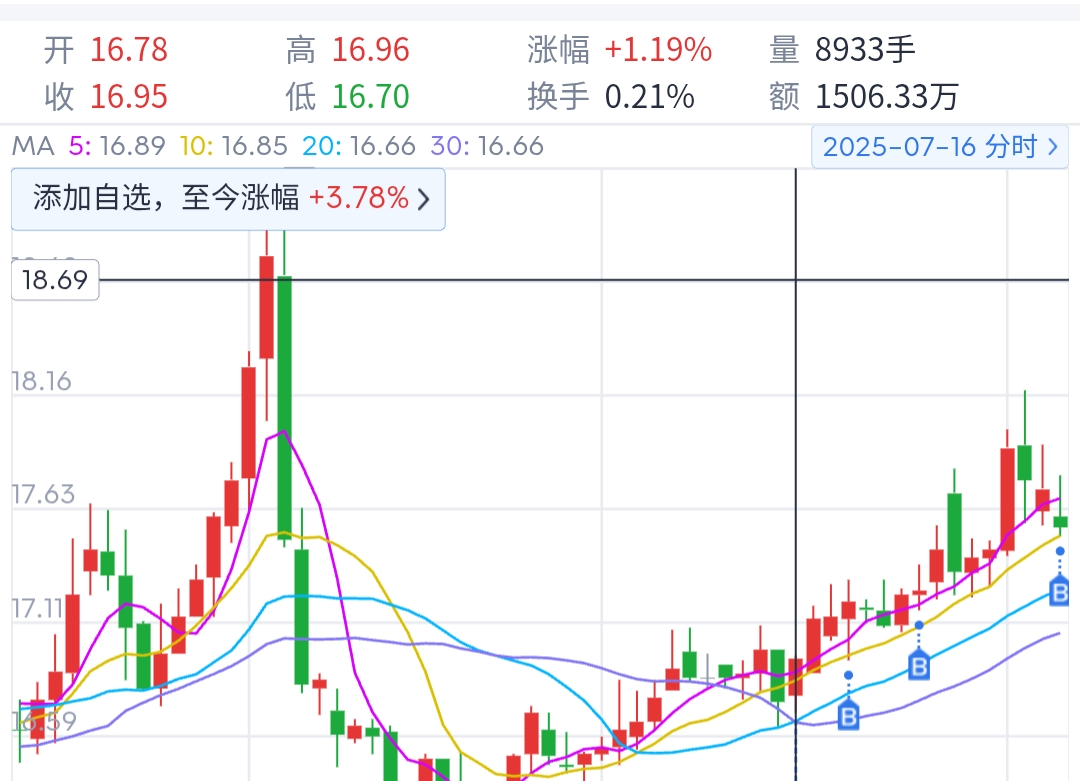
Task: Click the leftmost B buy marker
Action: (849, 716)
